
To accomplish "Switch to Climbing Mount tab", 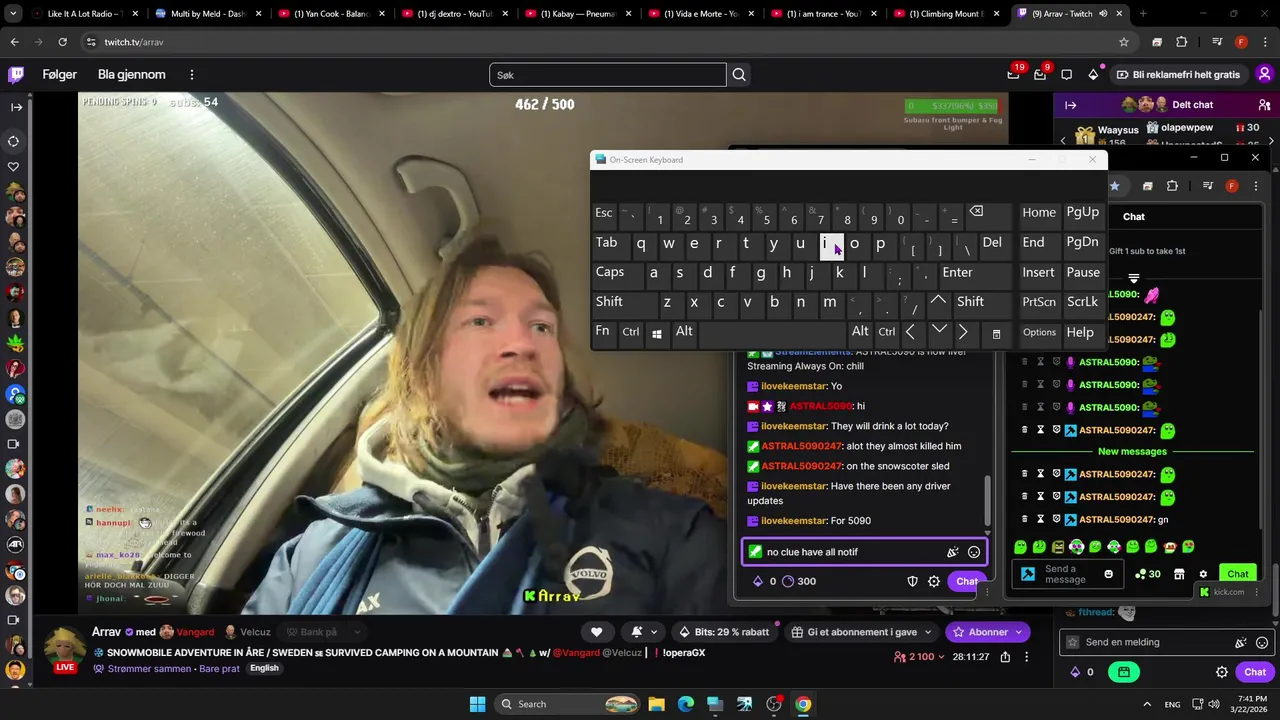I will point(947,14).
